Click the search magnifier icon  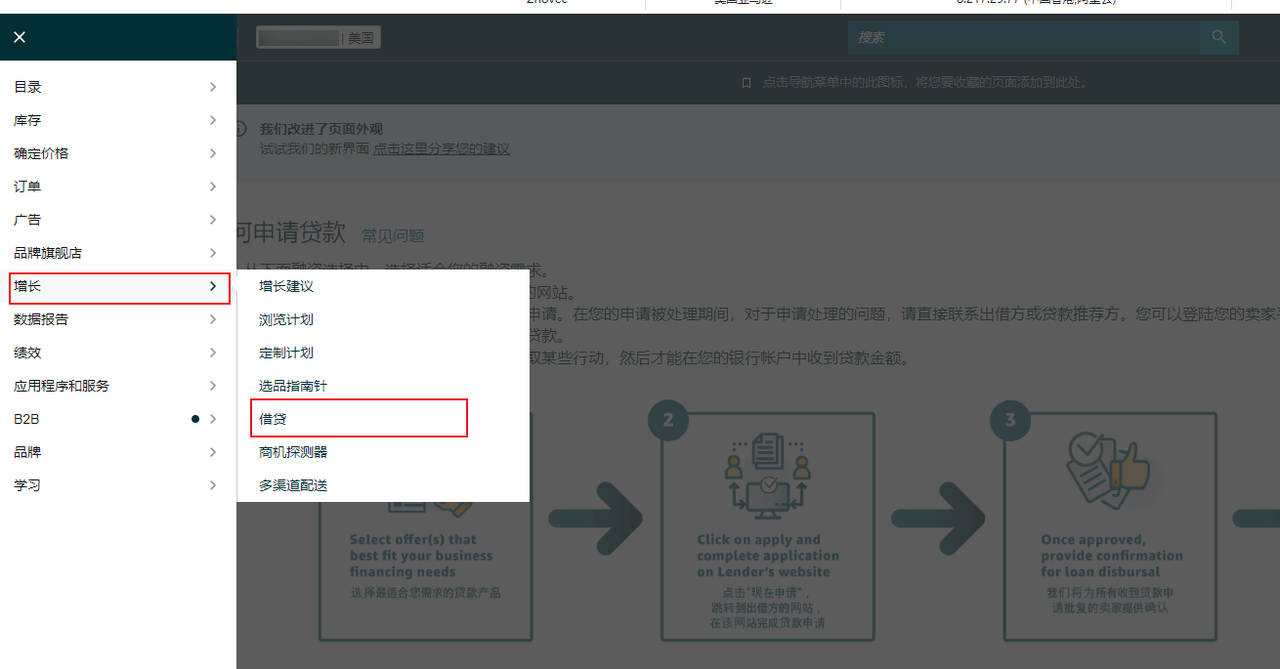click(1218, 37)
